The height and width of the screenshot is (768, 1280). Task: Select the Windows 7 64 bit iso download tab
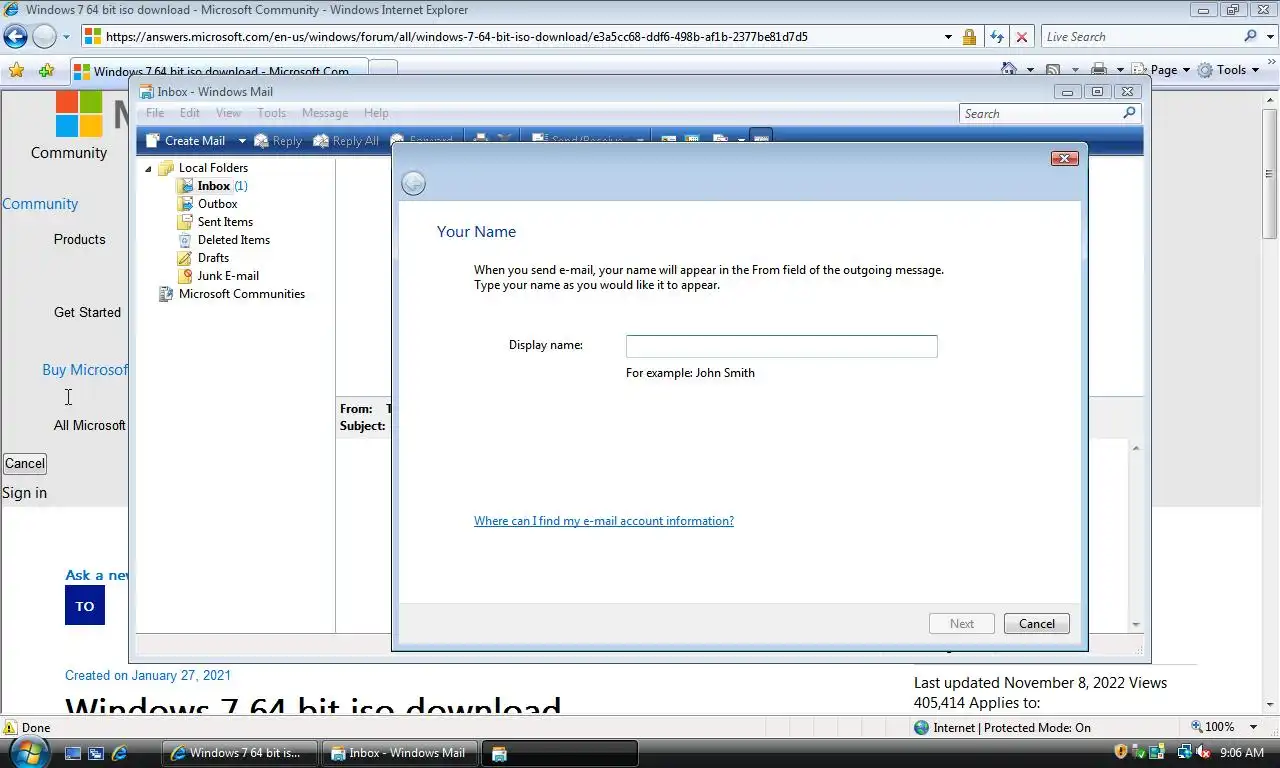tap(219, 71)
